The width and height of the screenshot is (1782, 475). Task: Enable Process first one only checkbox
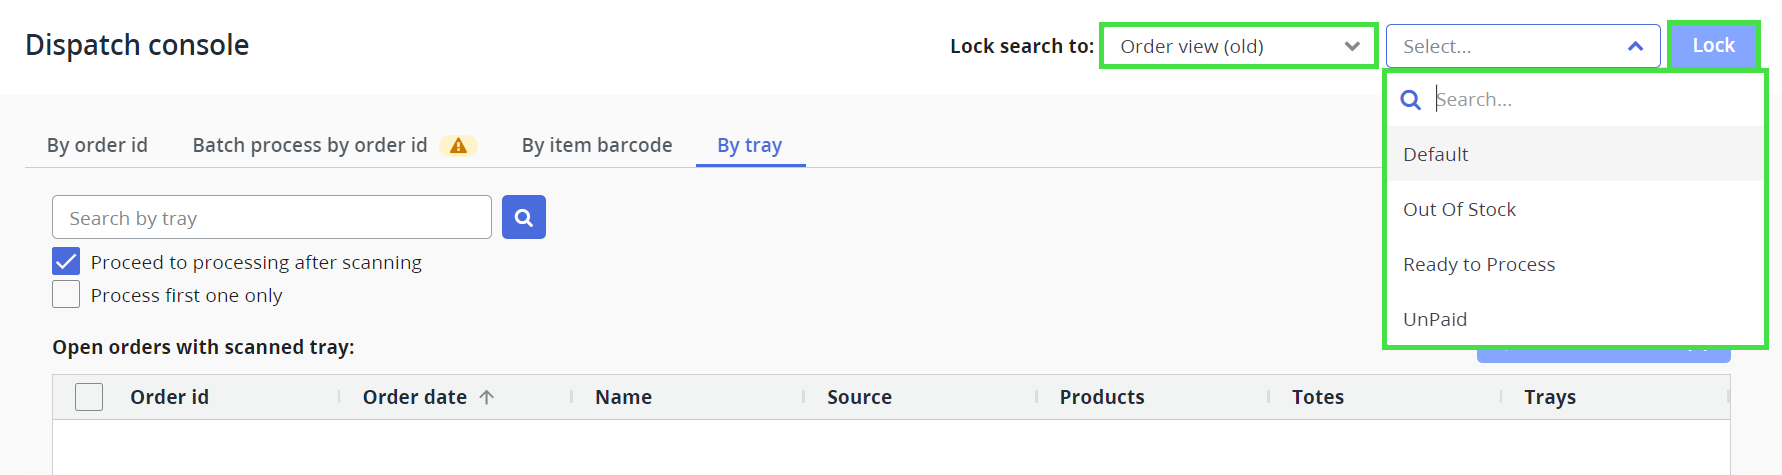pos(66,294)
